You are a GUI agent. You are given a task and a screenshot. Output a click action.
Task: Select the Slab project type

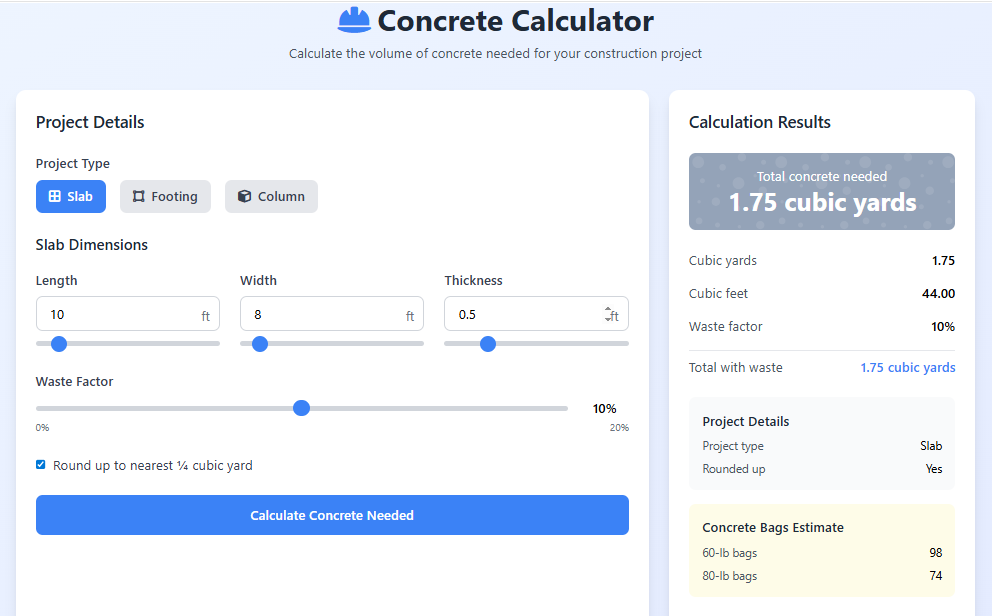click(71, 197)
